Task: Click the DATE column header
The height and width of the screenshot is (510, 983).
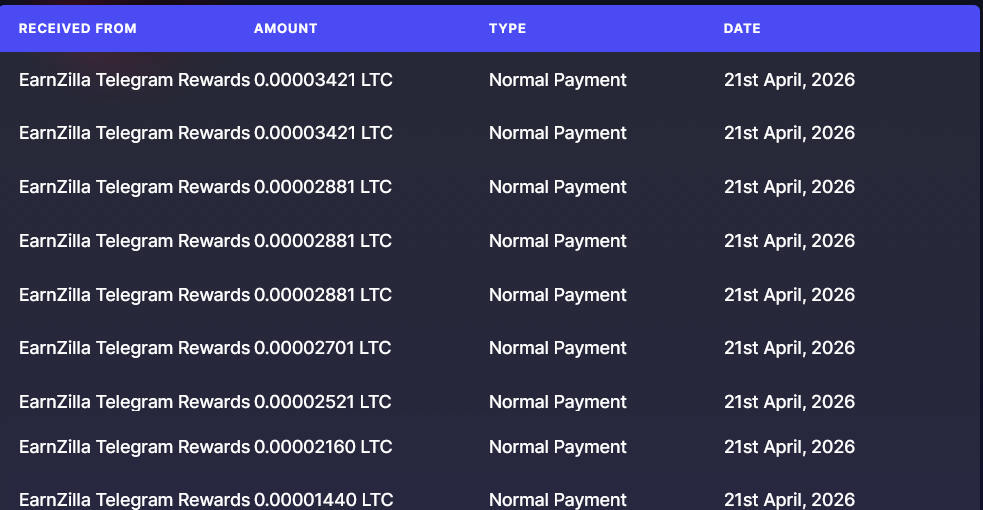Action: pyautogui.click(x=742, y=28)
